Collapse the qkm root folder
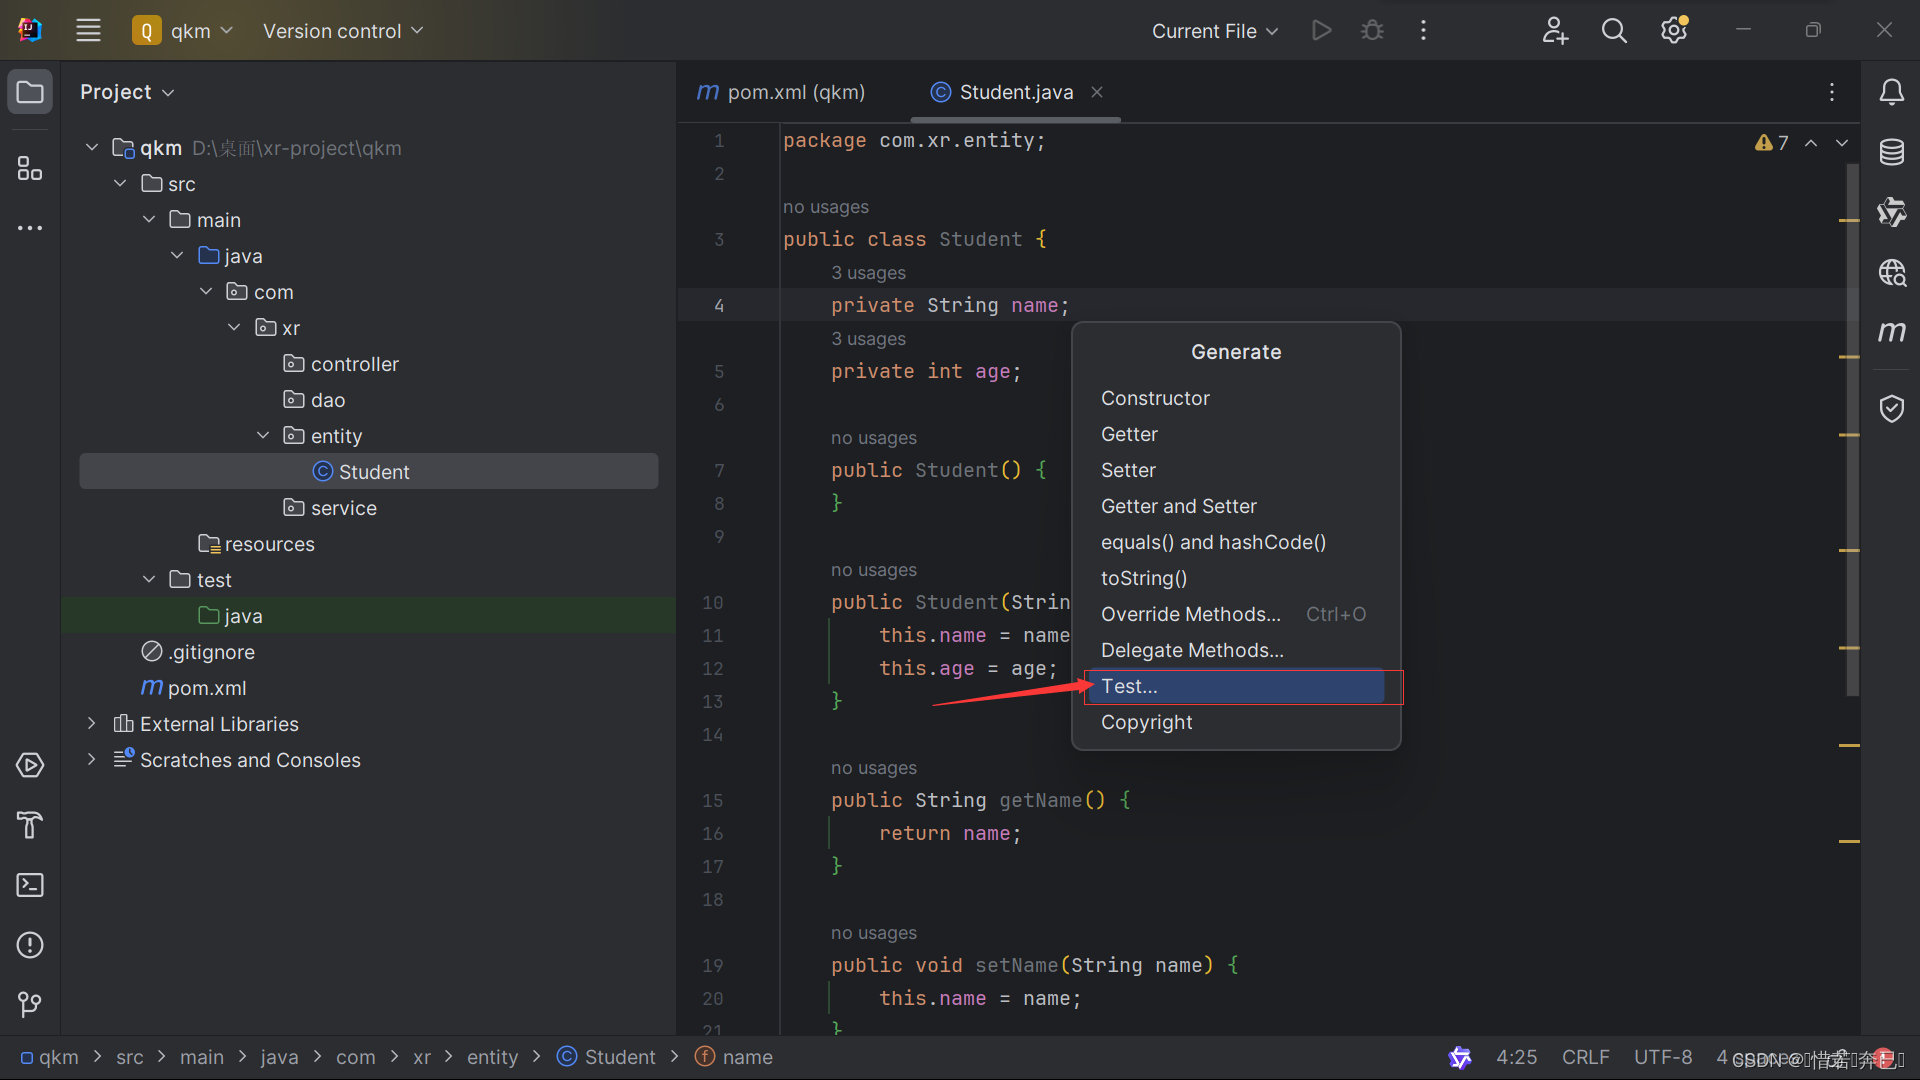Viewport: 1920px width, 1080px height. [92, 148]
